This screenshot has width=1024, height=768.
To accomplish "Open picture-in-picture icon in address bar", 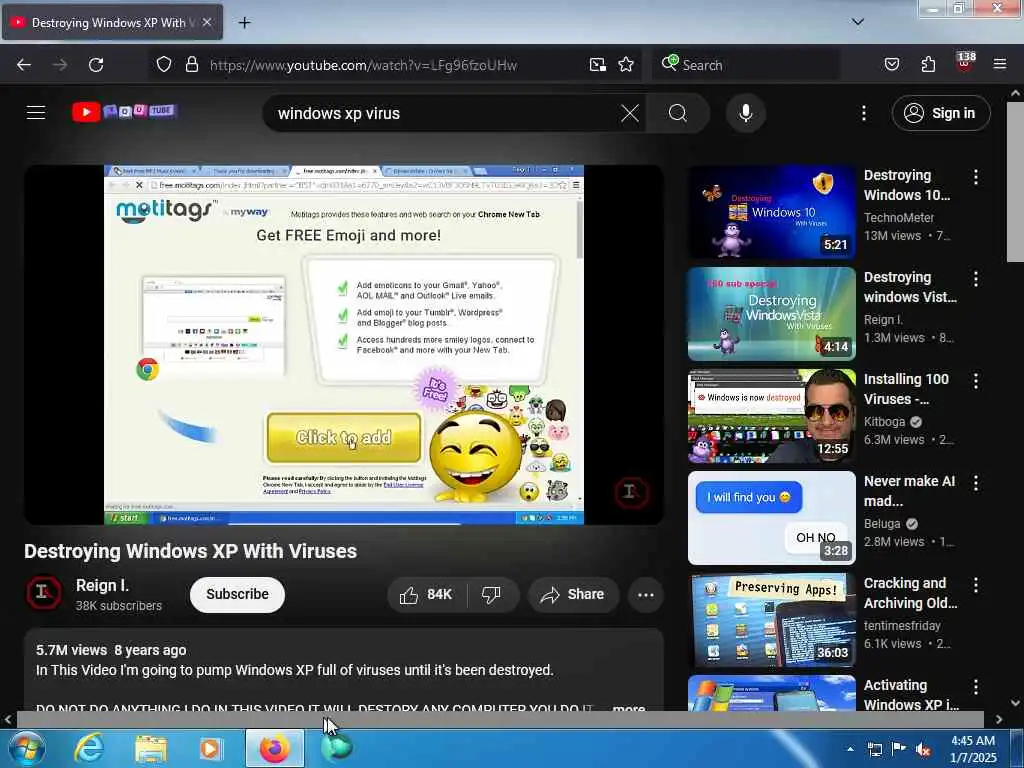I will tap(598, 65).
